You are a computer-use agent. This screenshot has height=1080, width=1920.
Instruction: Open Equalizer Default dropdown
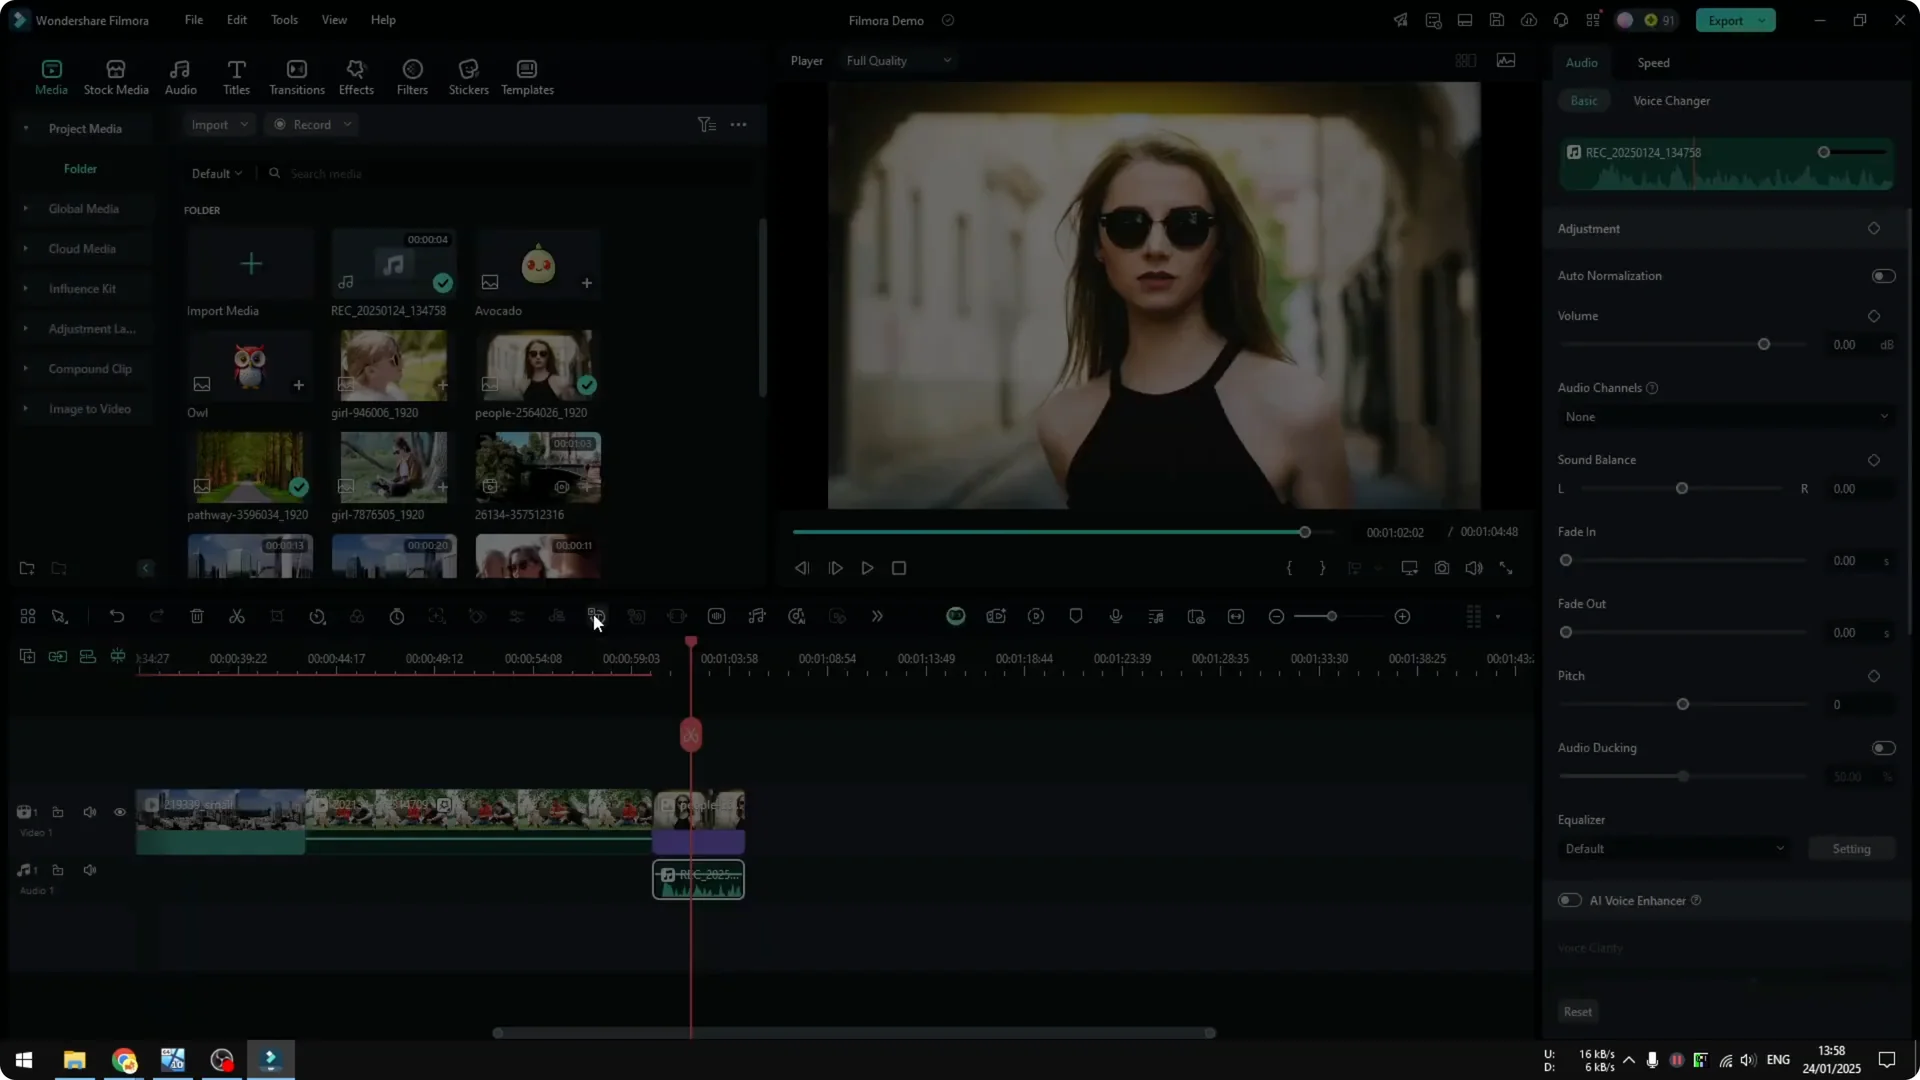coord(1674,849)
